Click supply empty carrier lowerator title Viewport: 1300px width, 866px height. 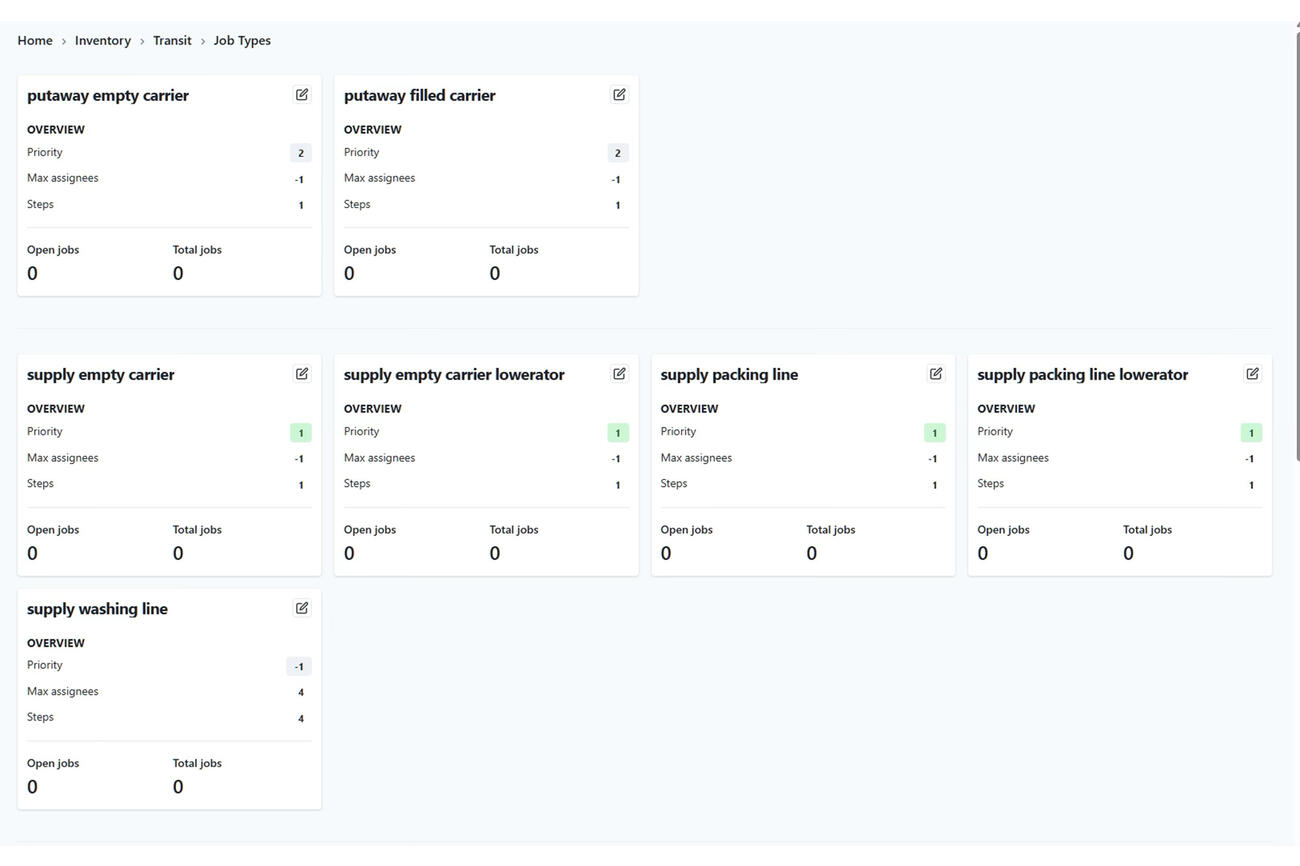454,375
